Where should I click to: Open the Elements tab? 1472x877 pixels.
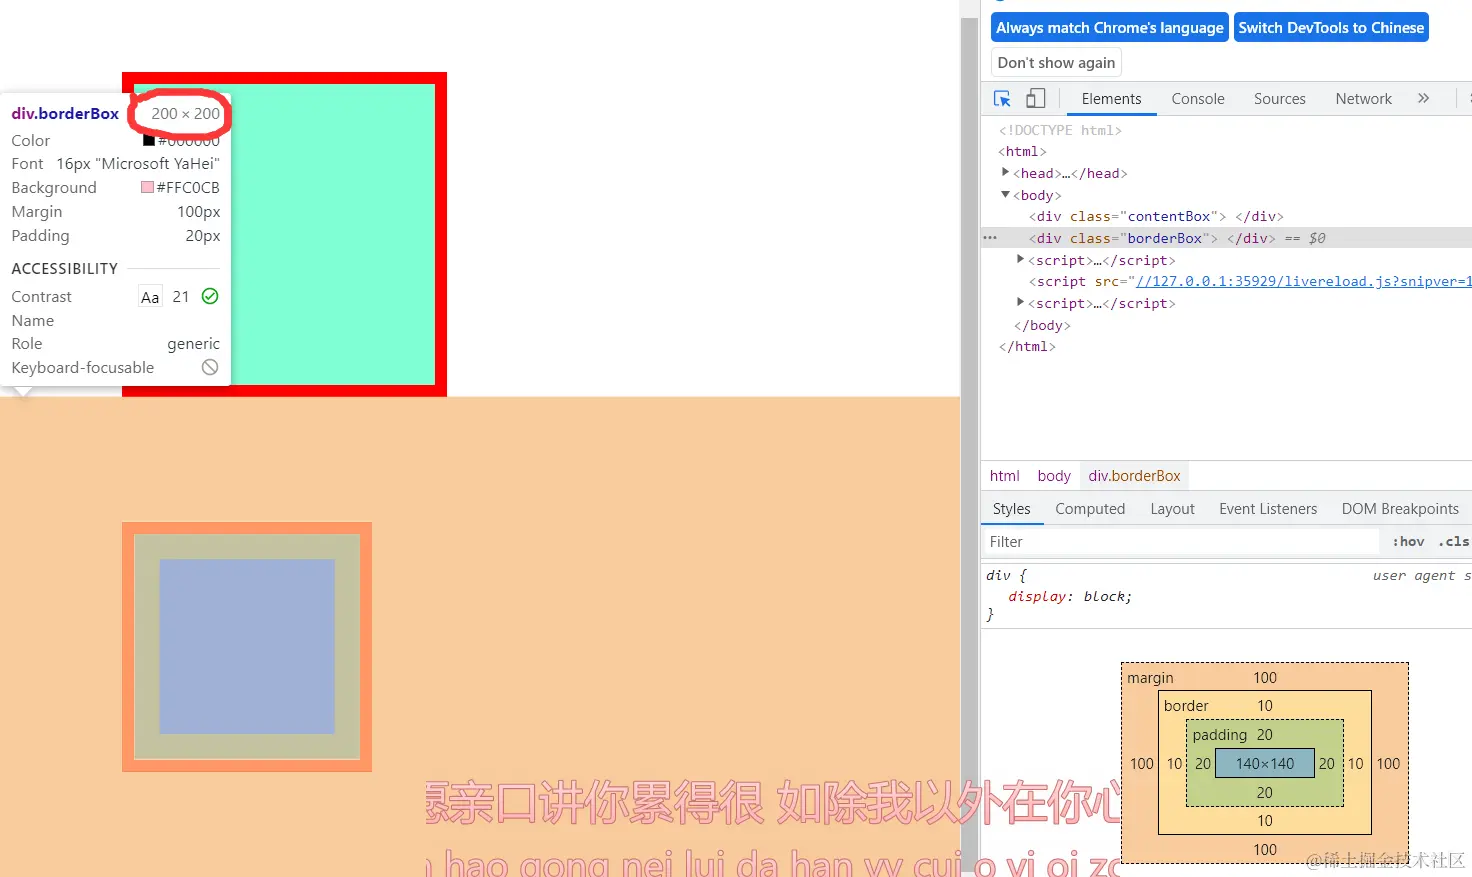coord(1111,99)
